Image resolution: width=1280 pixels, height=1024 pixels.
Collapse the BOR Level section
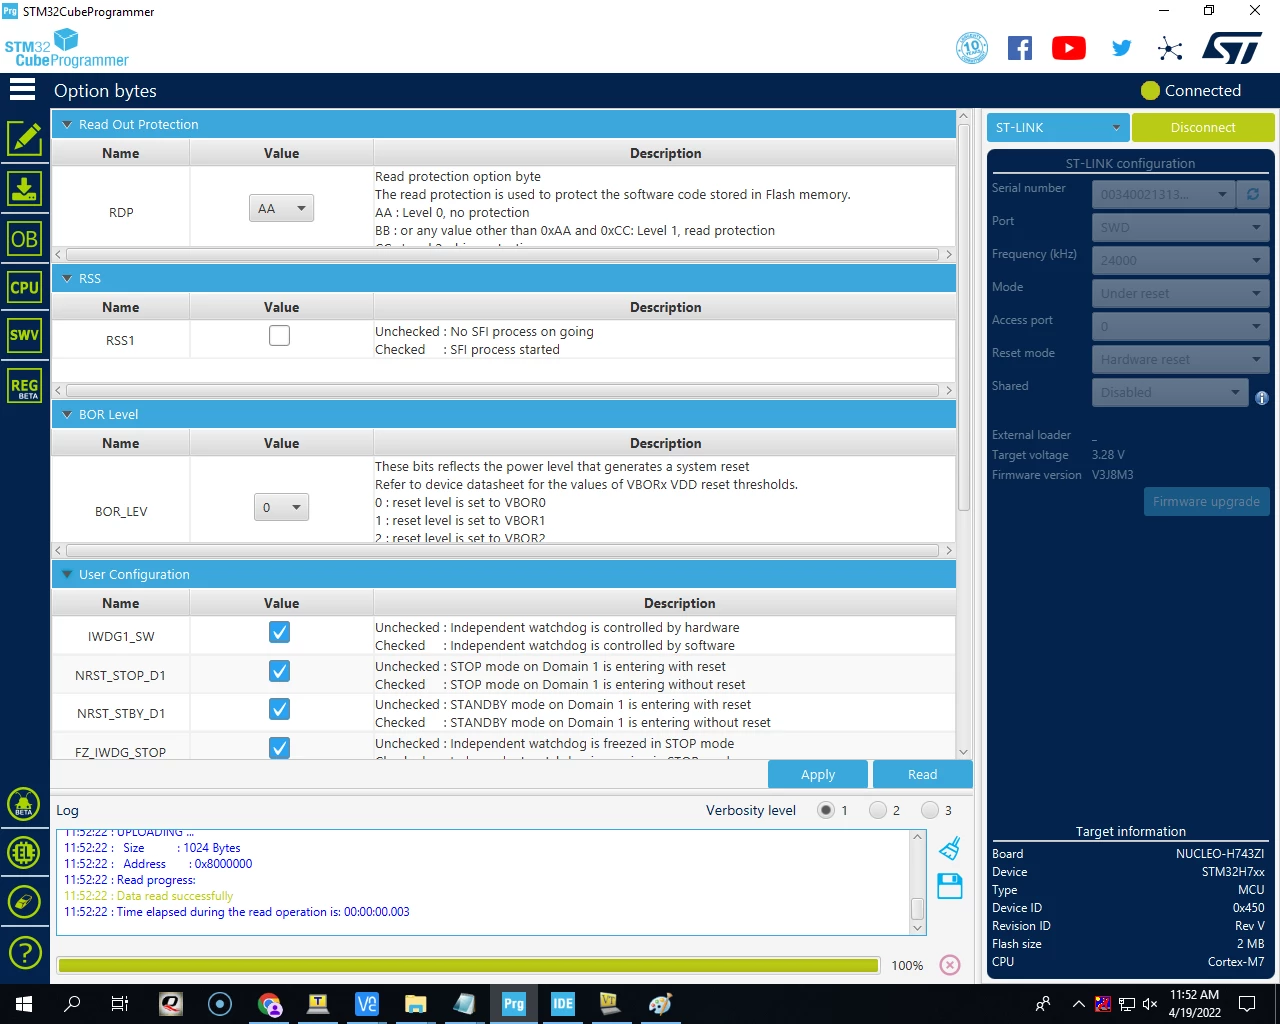tap(68, 415)
